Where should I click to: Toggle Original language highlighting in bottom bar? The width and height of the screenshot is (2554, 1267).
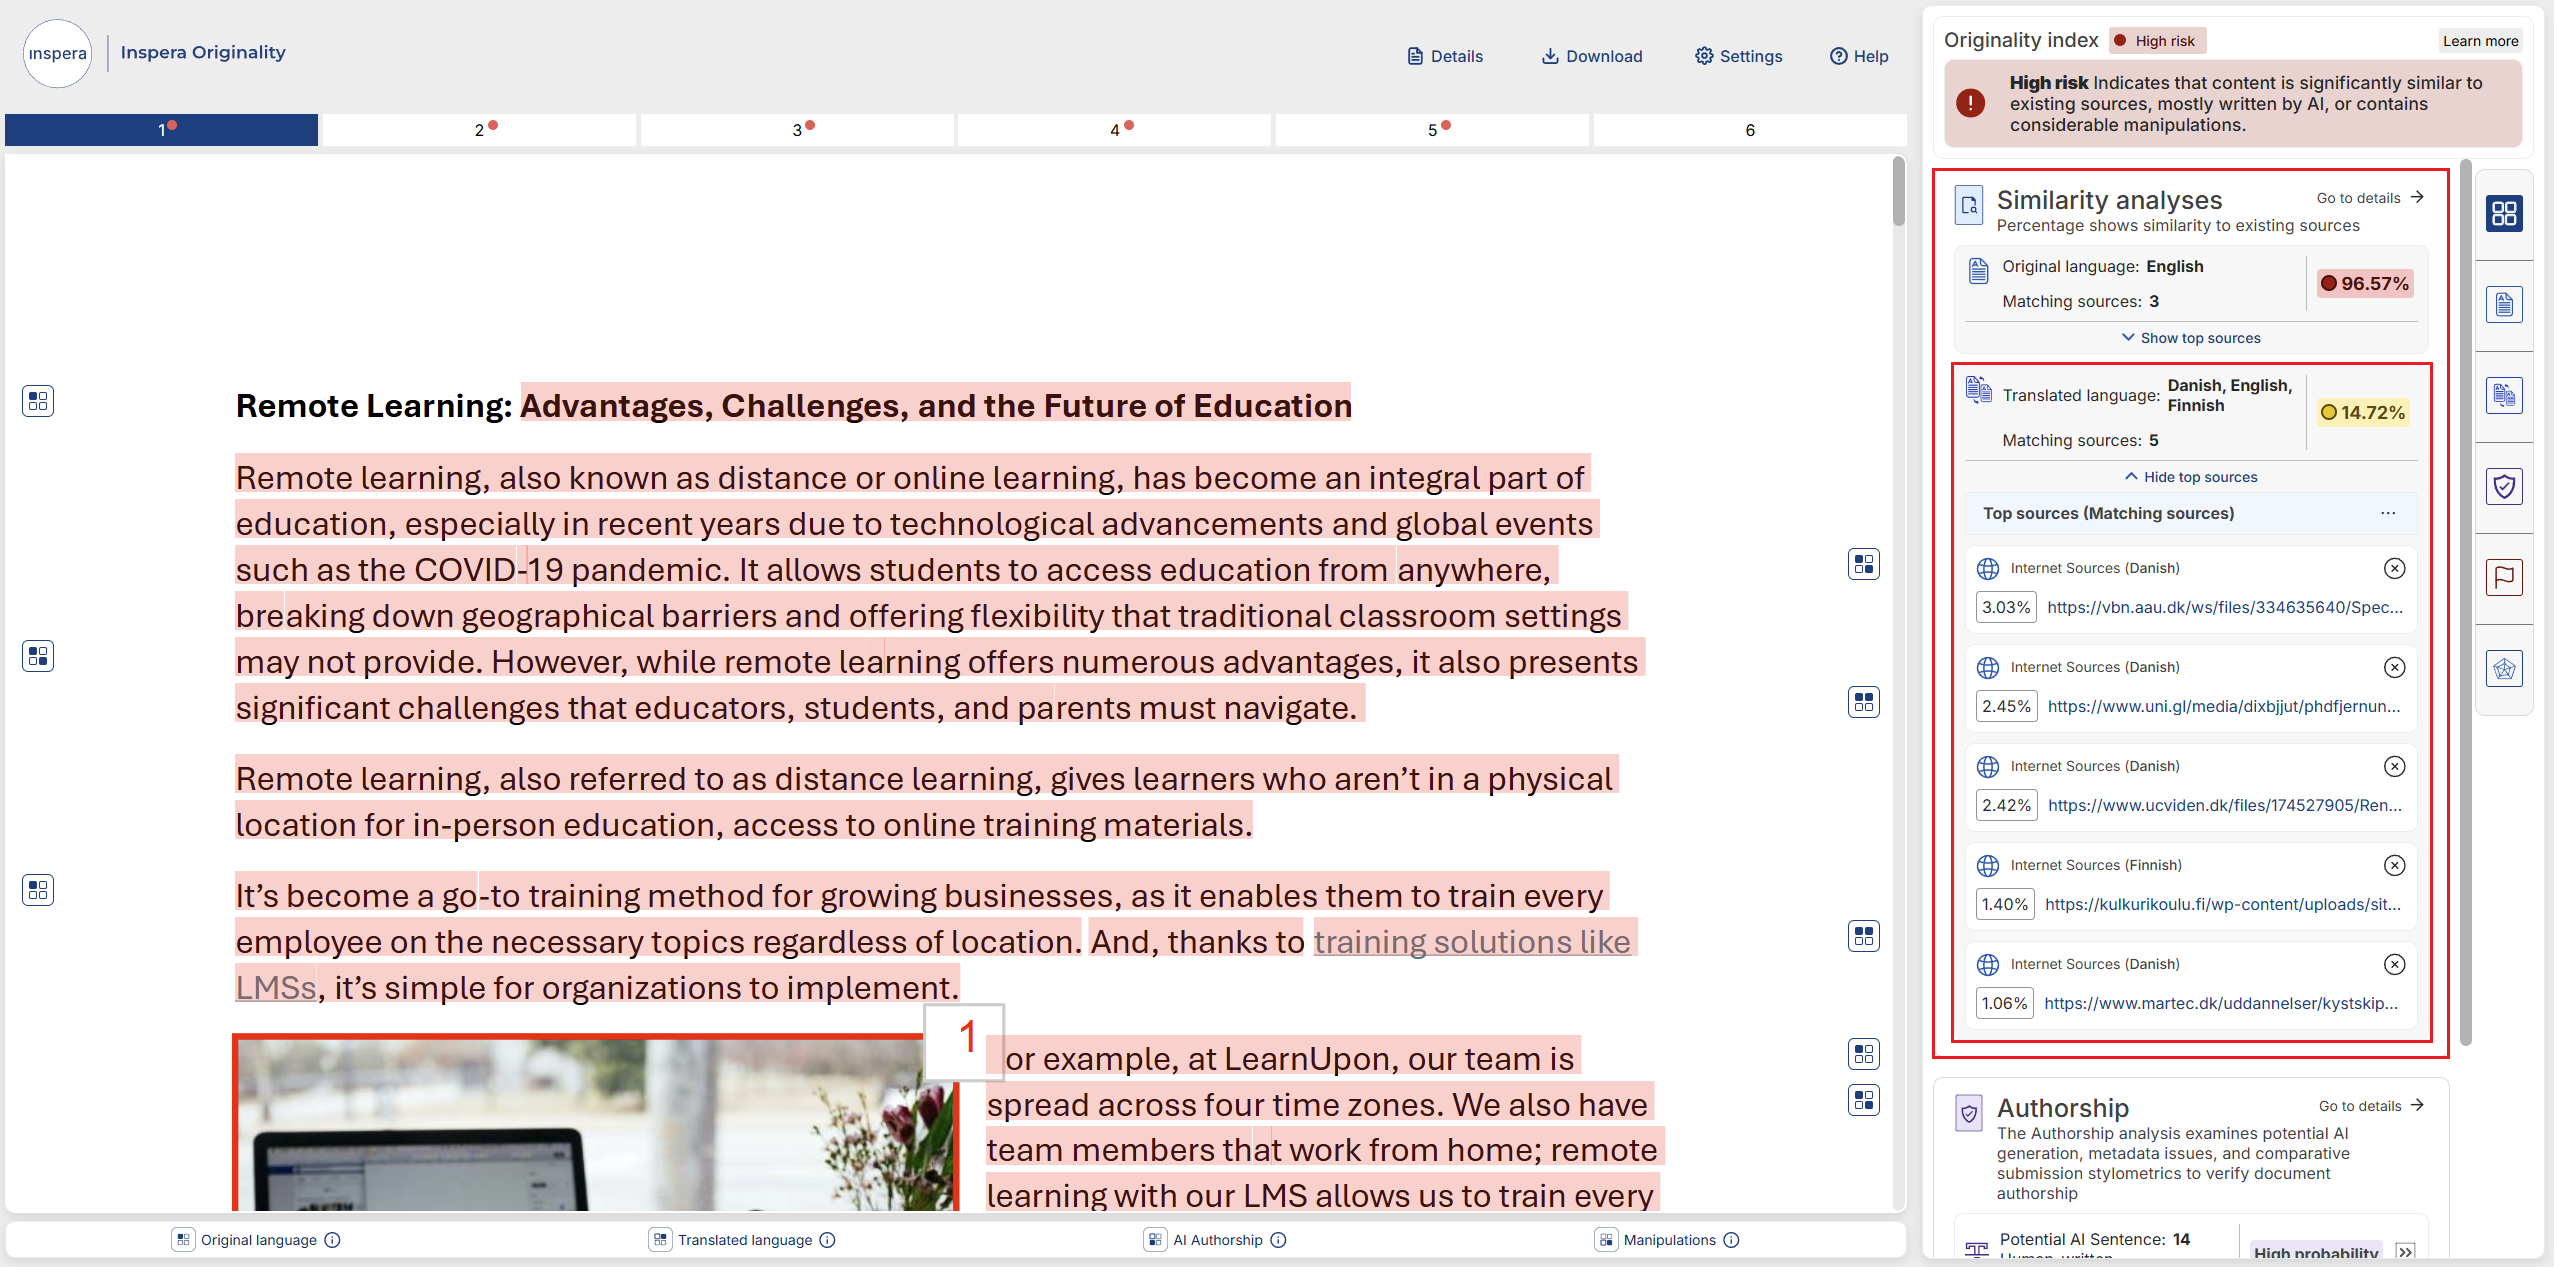183,1240
